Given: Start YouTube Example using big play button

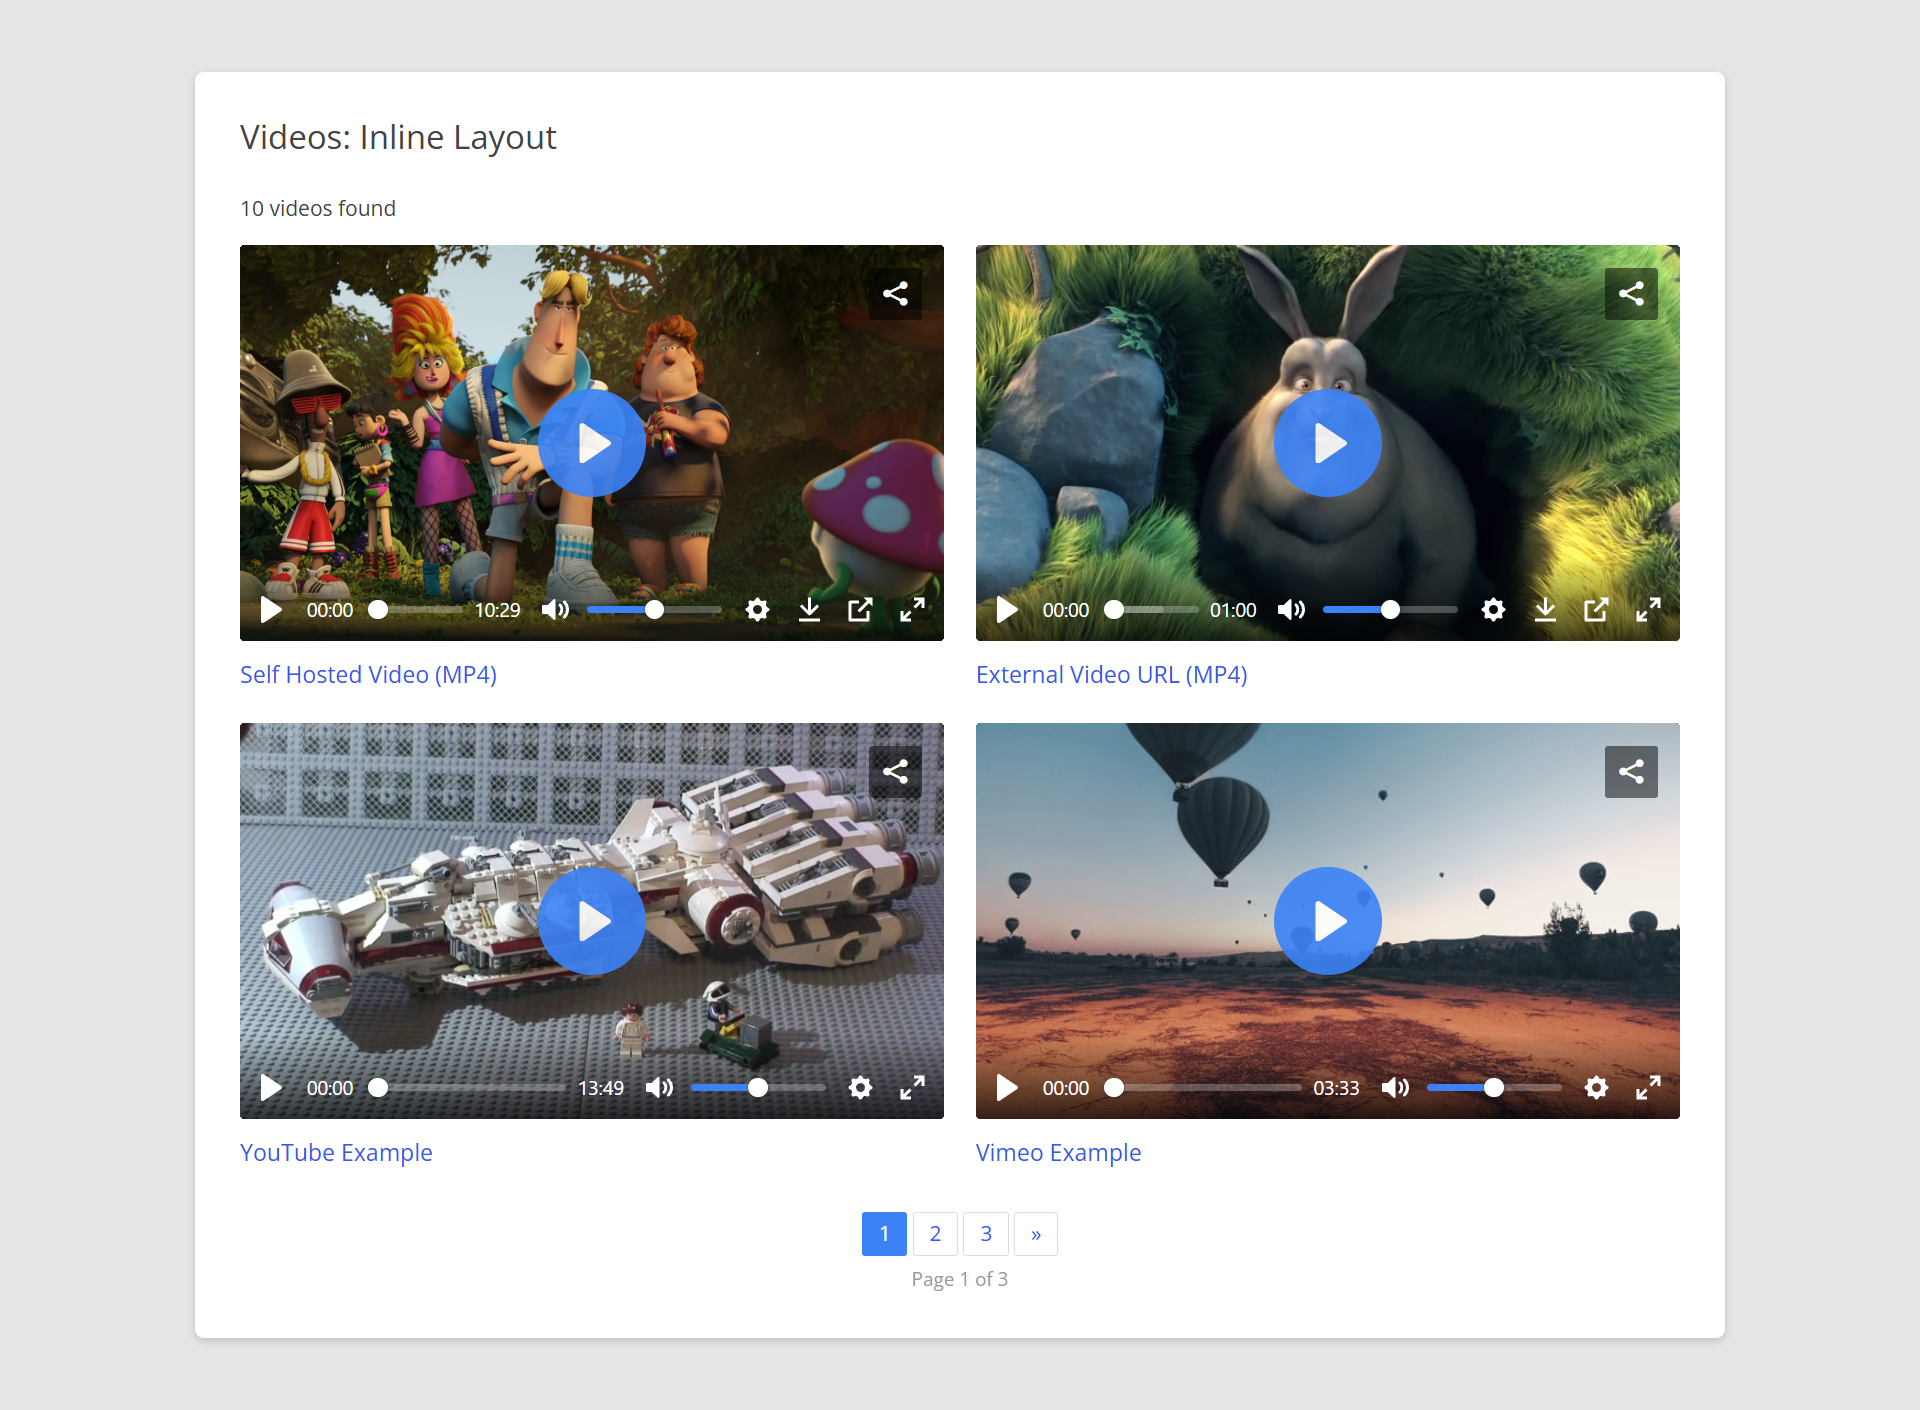Looking at the screenshot, I should click(x=592, y=921).
